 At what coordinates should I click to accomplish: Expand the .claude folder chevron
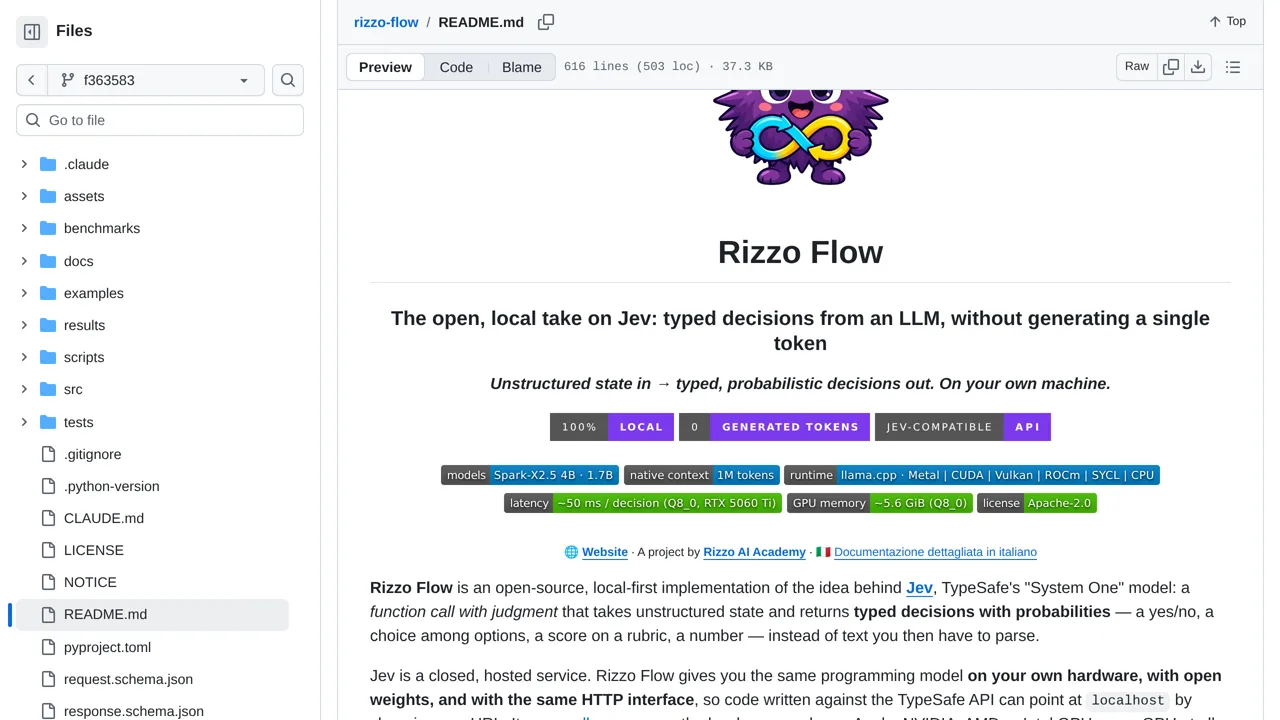tap(24, 164)
